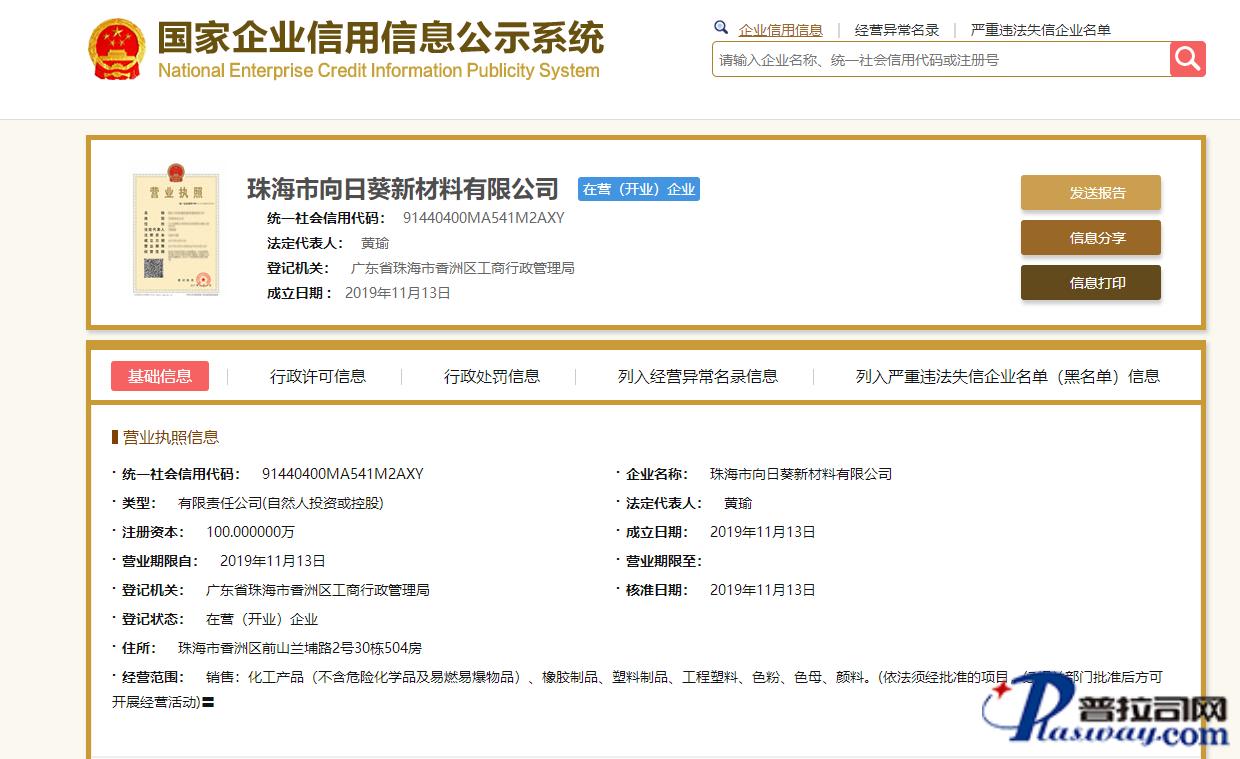
Task: Open the business license thumbnail image
Action: pos(175,234)
